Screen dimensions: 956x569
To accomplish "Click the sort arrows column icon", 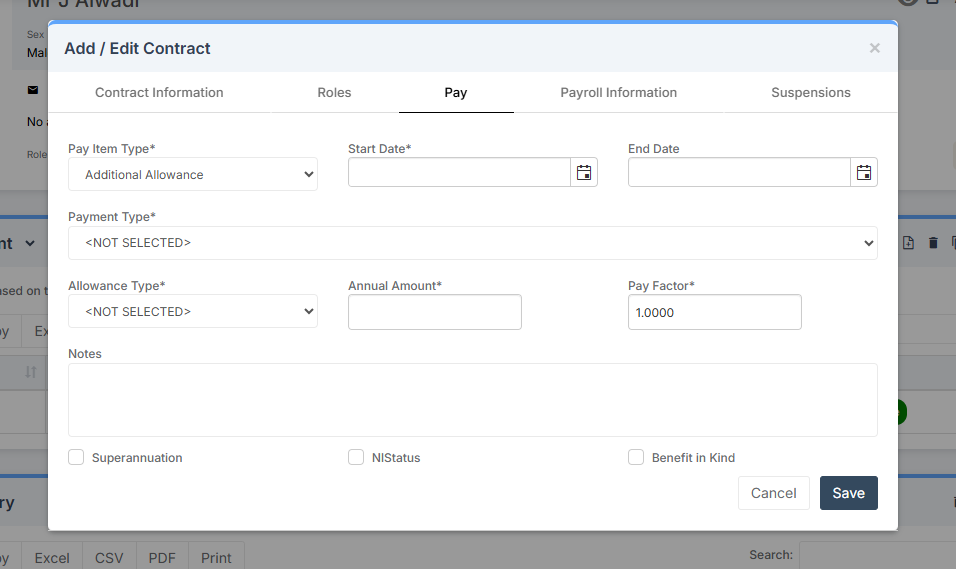I will 31,372.
